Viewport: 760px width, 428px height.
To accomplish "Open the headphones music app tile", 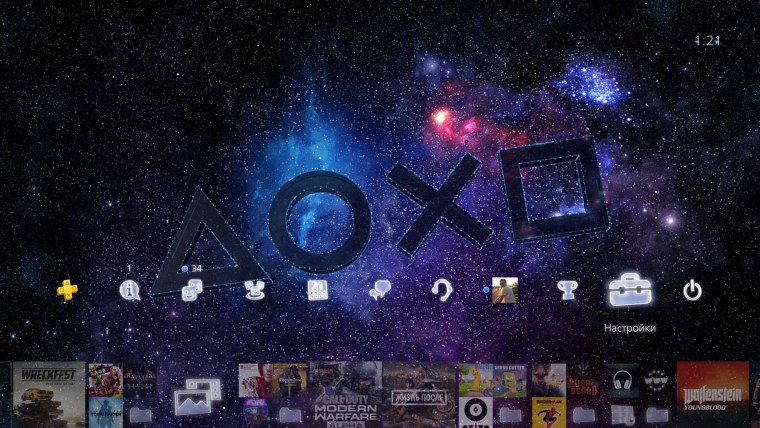I will pos(623,380).
